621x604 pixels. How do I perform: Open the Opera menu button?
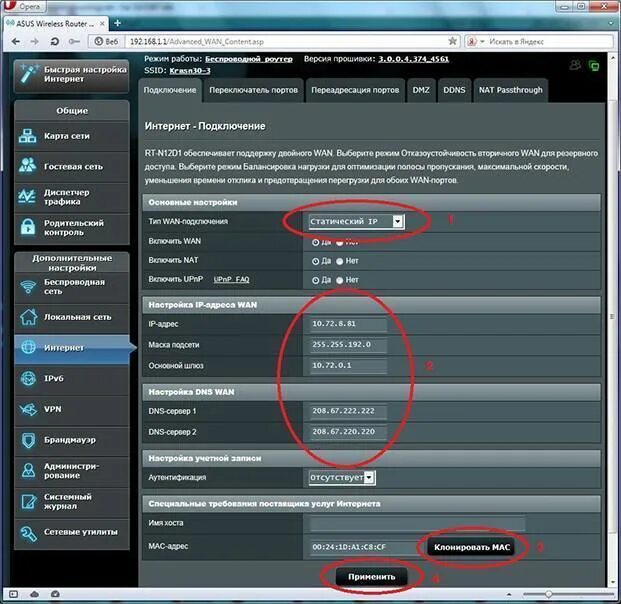24,6
